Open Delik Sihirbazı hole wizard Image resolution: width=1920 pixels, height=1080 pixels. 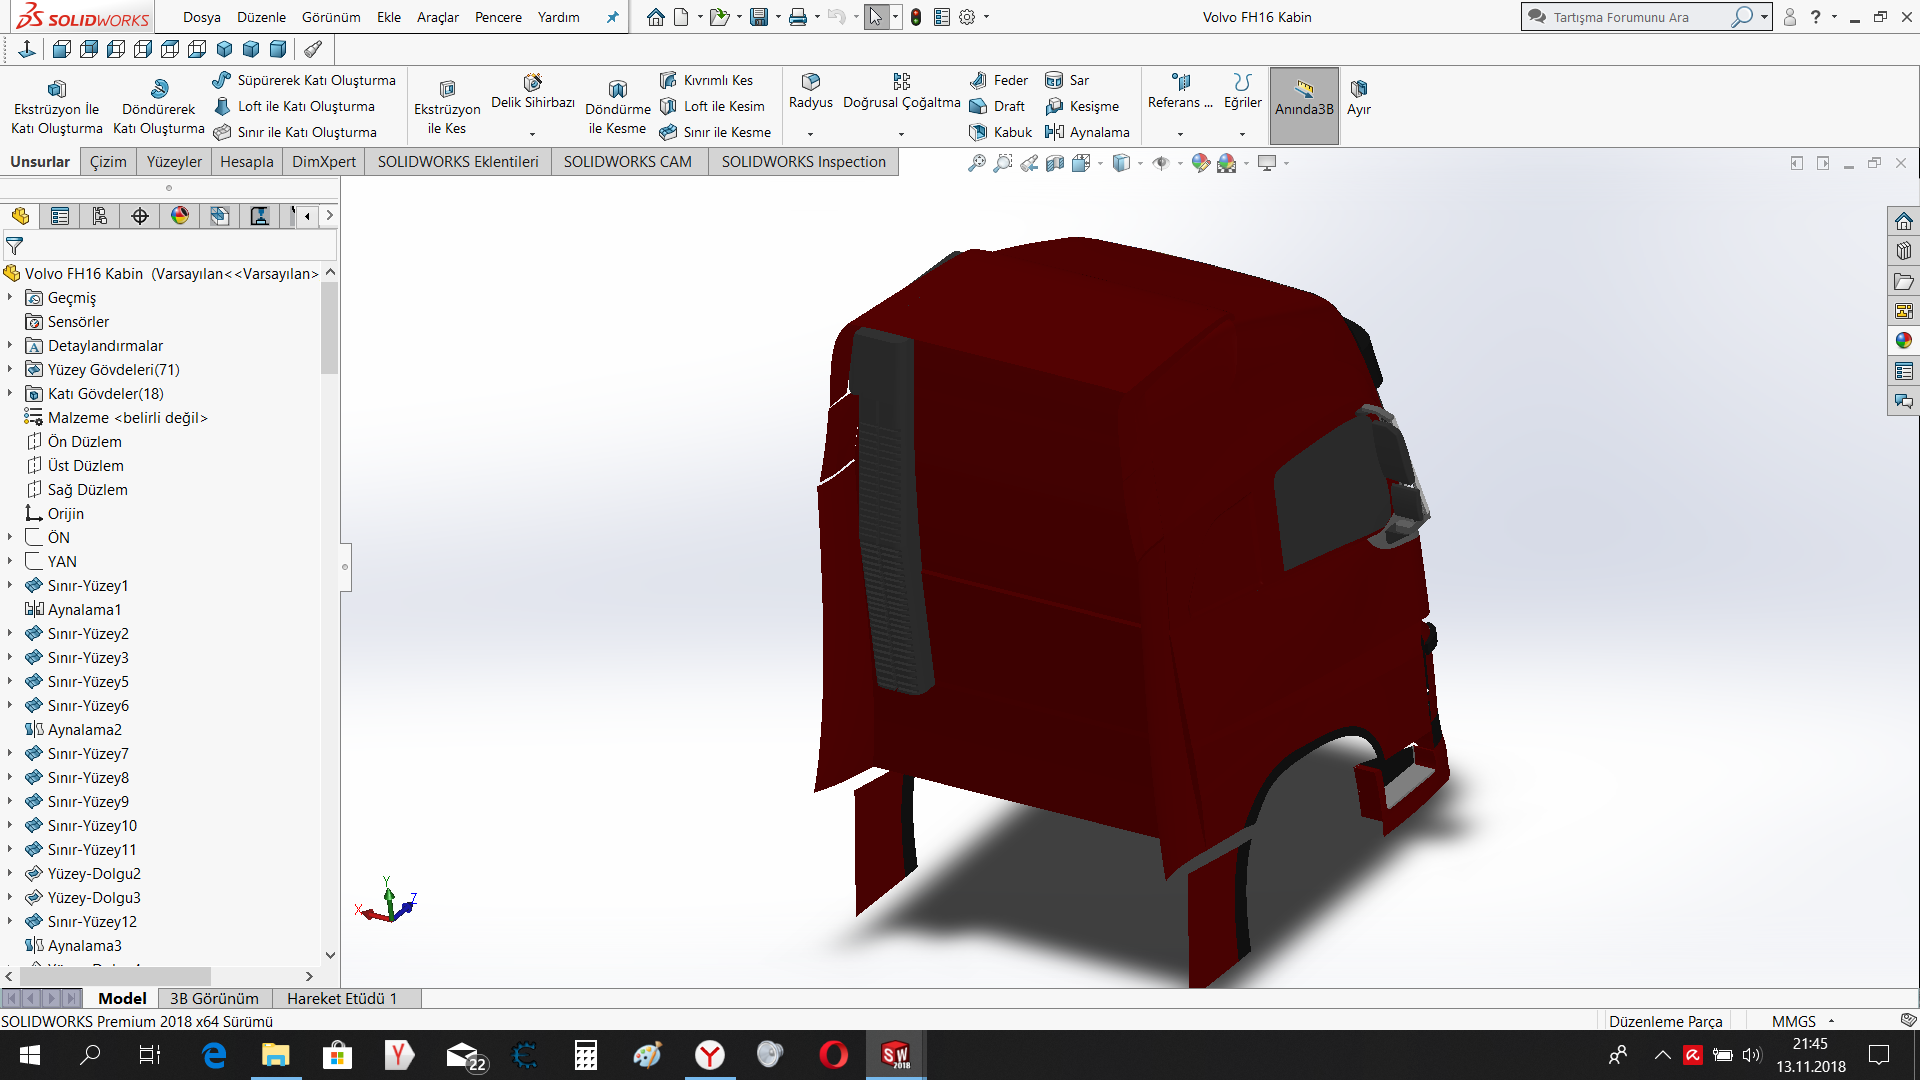pyautogui.click(x=533, y=92)
